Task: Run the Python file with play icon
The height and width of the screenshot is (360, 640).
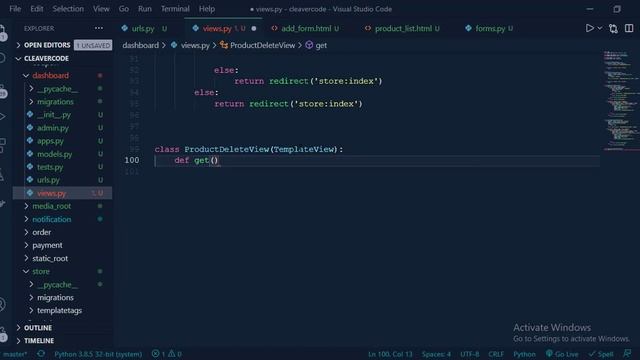Action: pyautogui.click(x=589, y=28)
